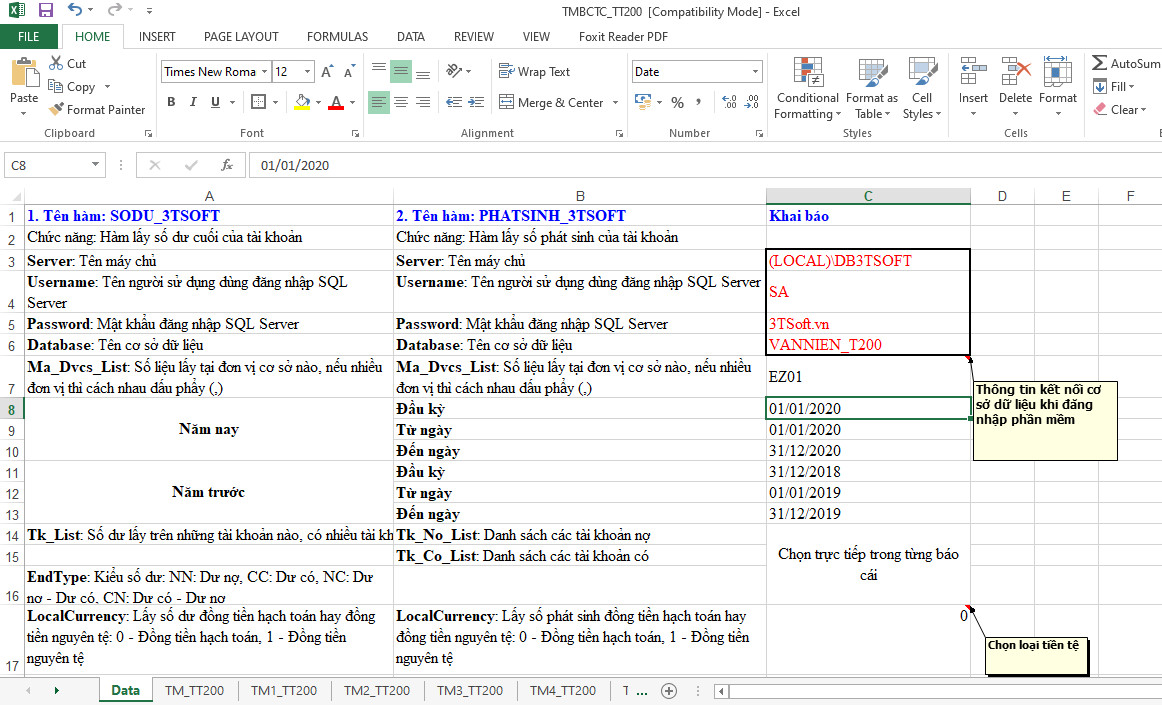This screenshot has width=1162, height=705.
Task: Open the Number format dialog launcher
Action: pyautogui.click(x=759, y=133)
